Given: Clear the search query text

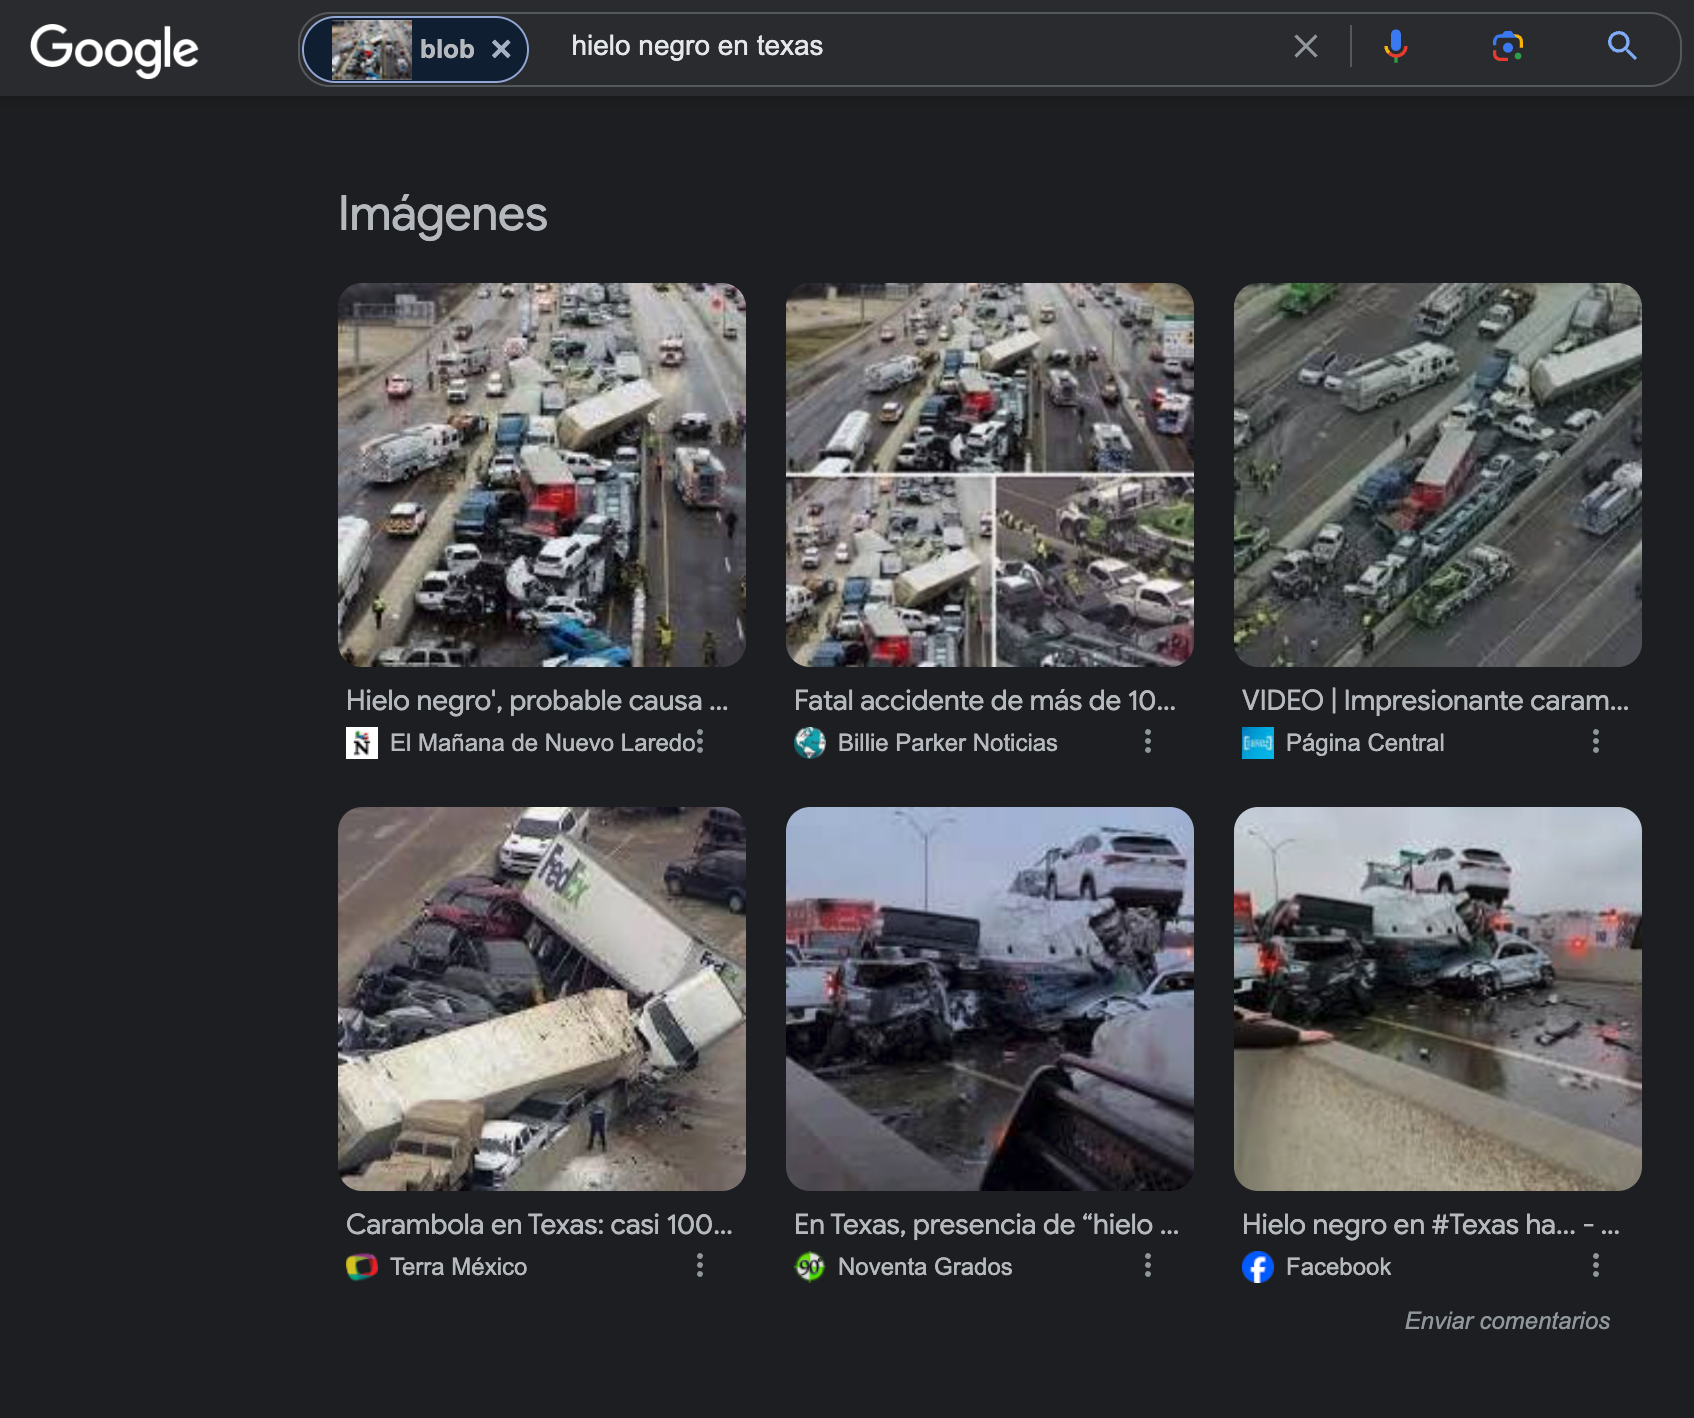Looking at the screenshot, I should click(x=1305, y=46).
